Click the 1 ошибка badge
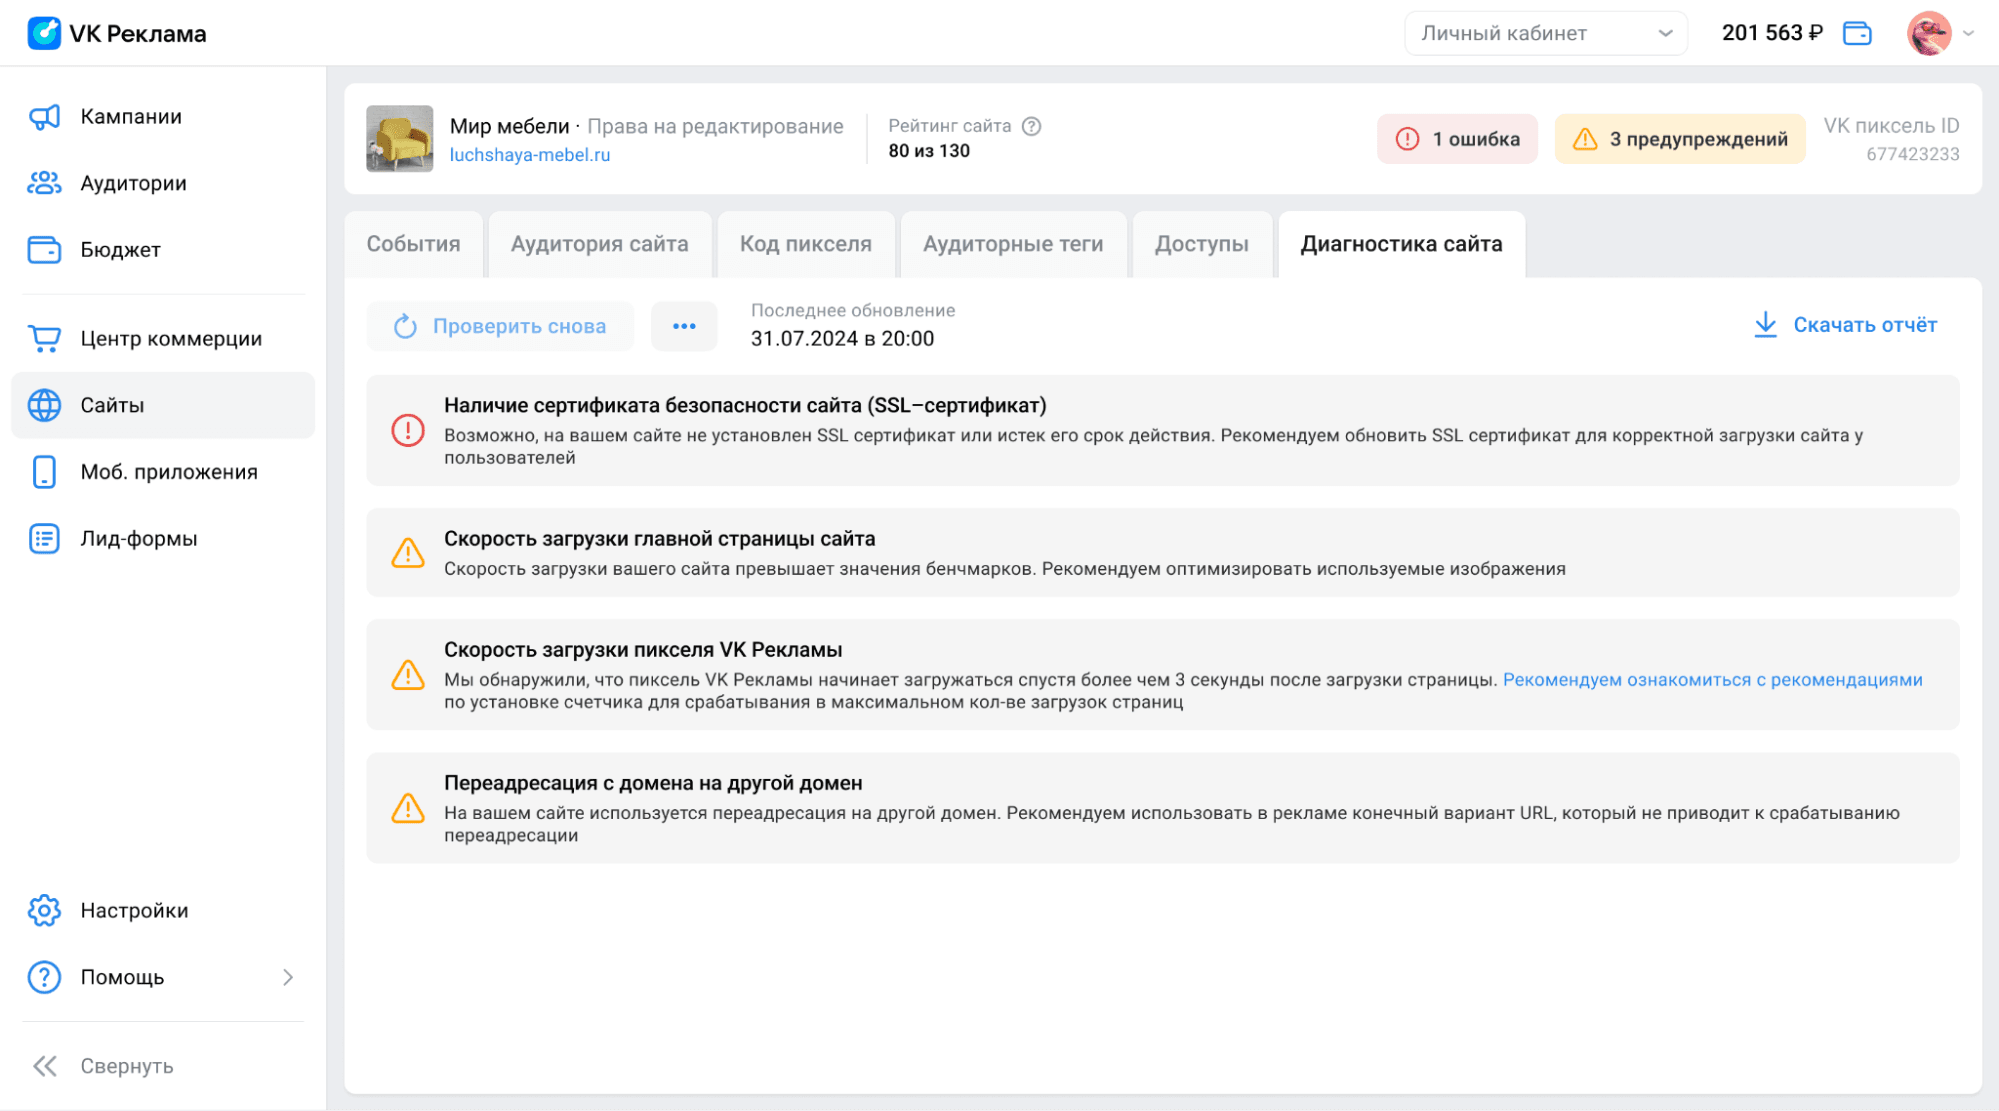Viewport: 1999px width, 1111px height. [1457, 139]
